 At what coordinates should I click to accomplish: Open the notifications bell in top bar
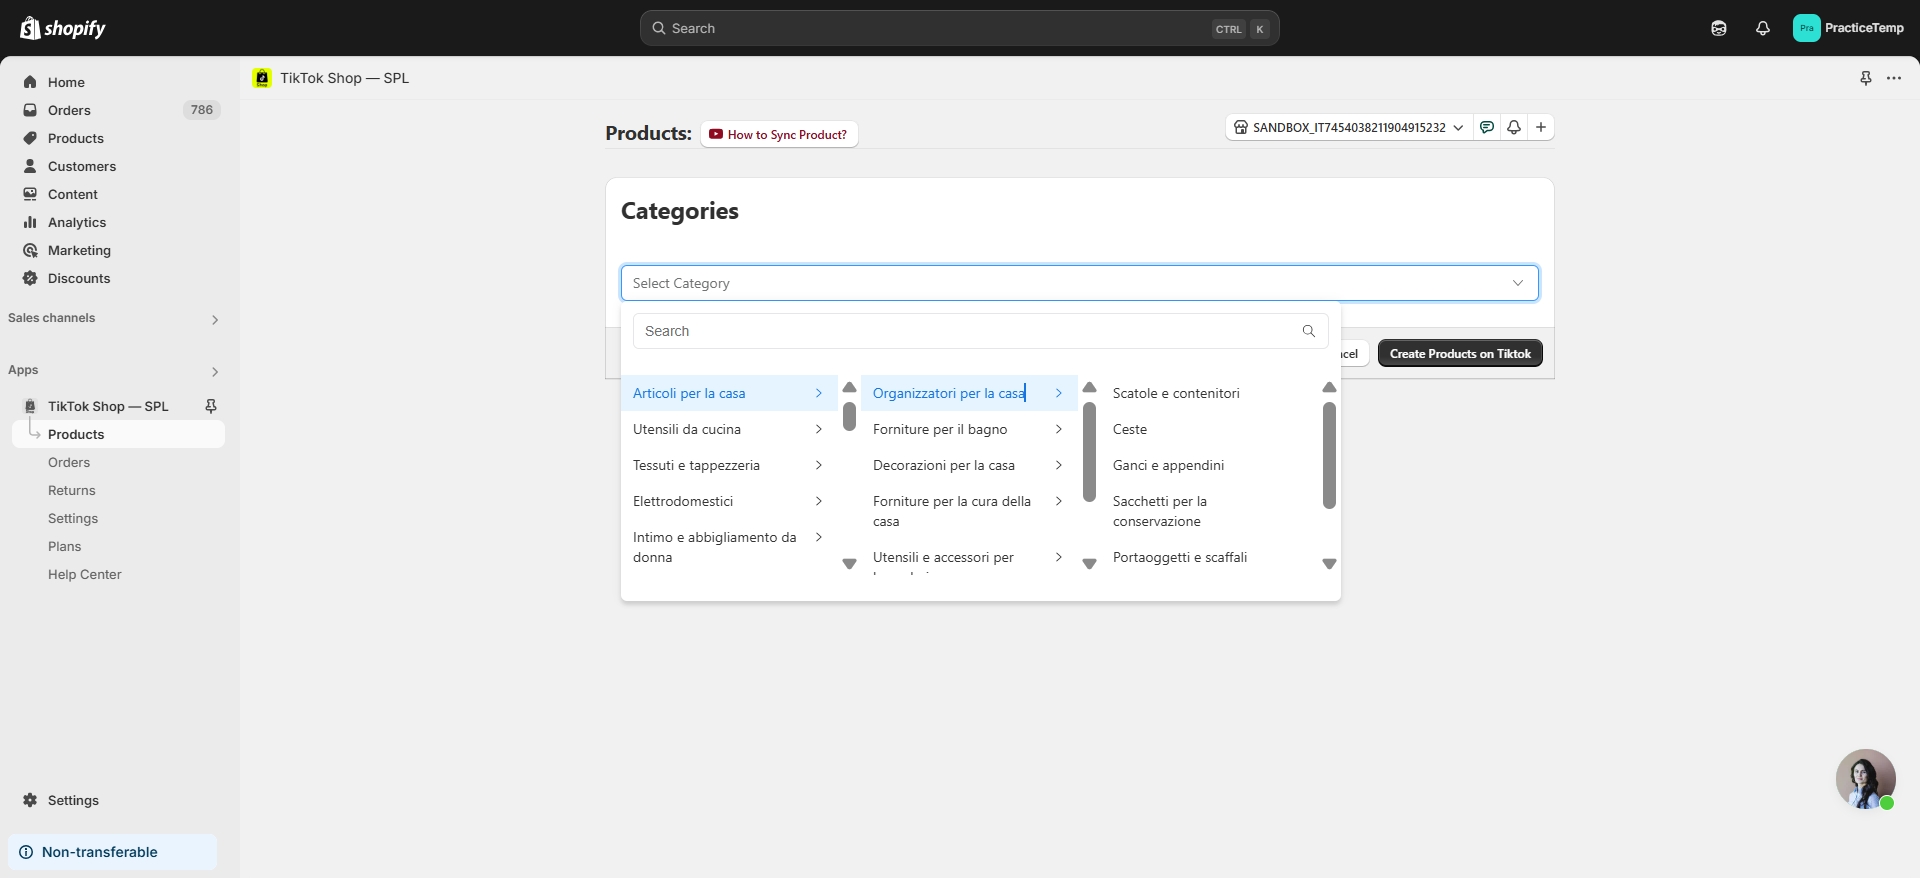coord(1762,28)
